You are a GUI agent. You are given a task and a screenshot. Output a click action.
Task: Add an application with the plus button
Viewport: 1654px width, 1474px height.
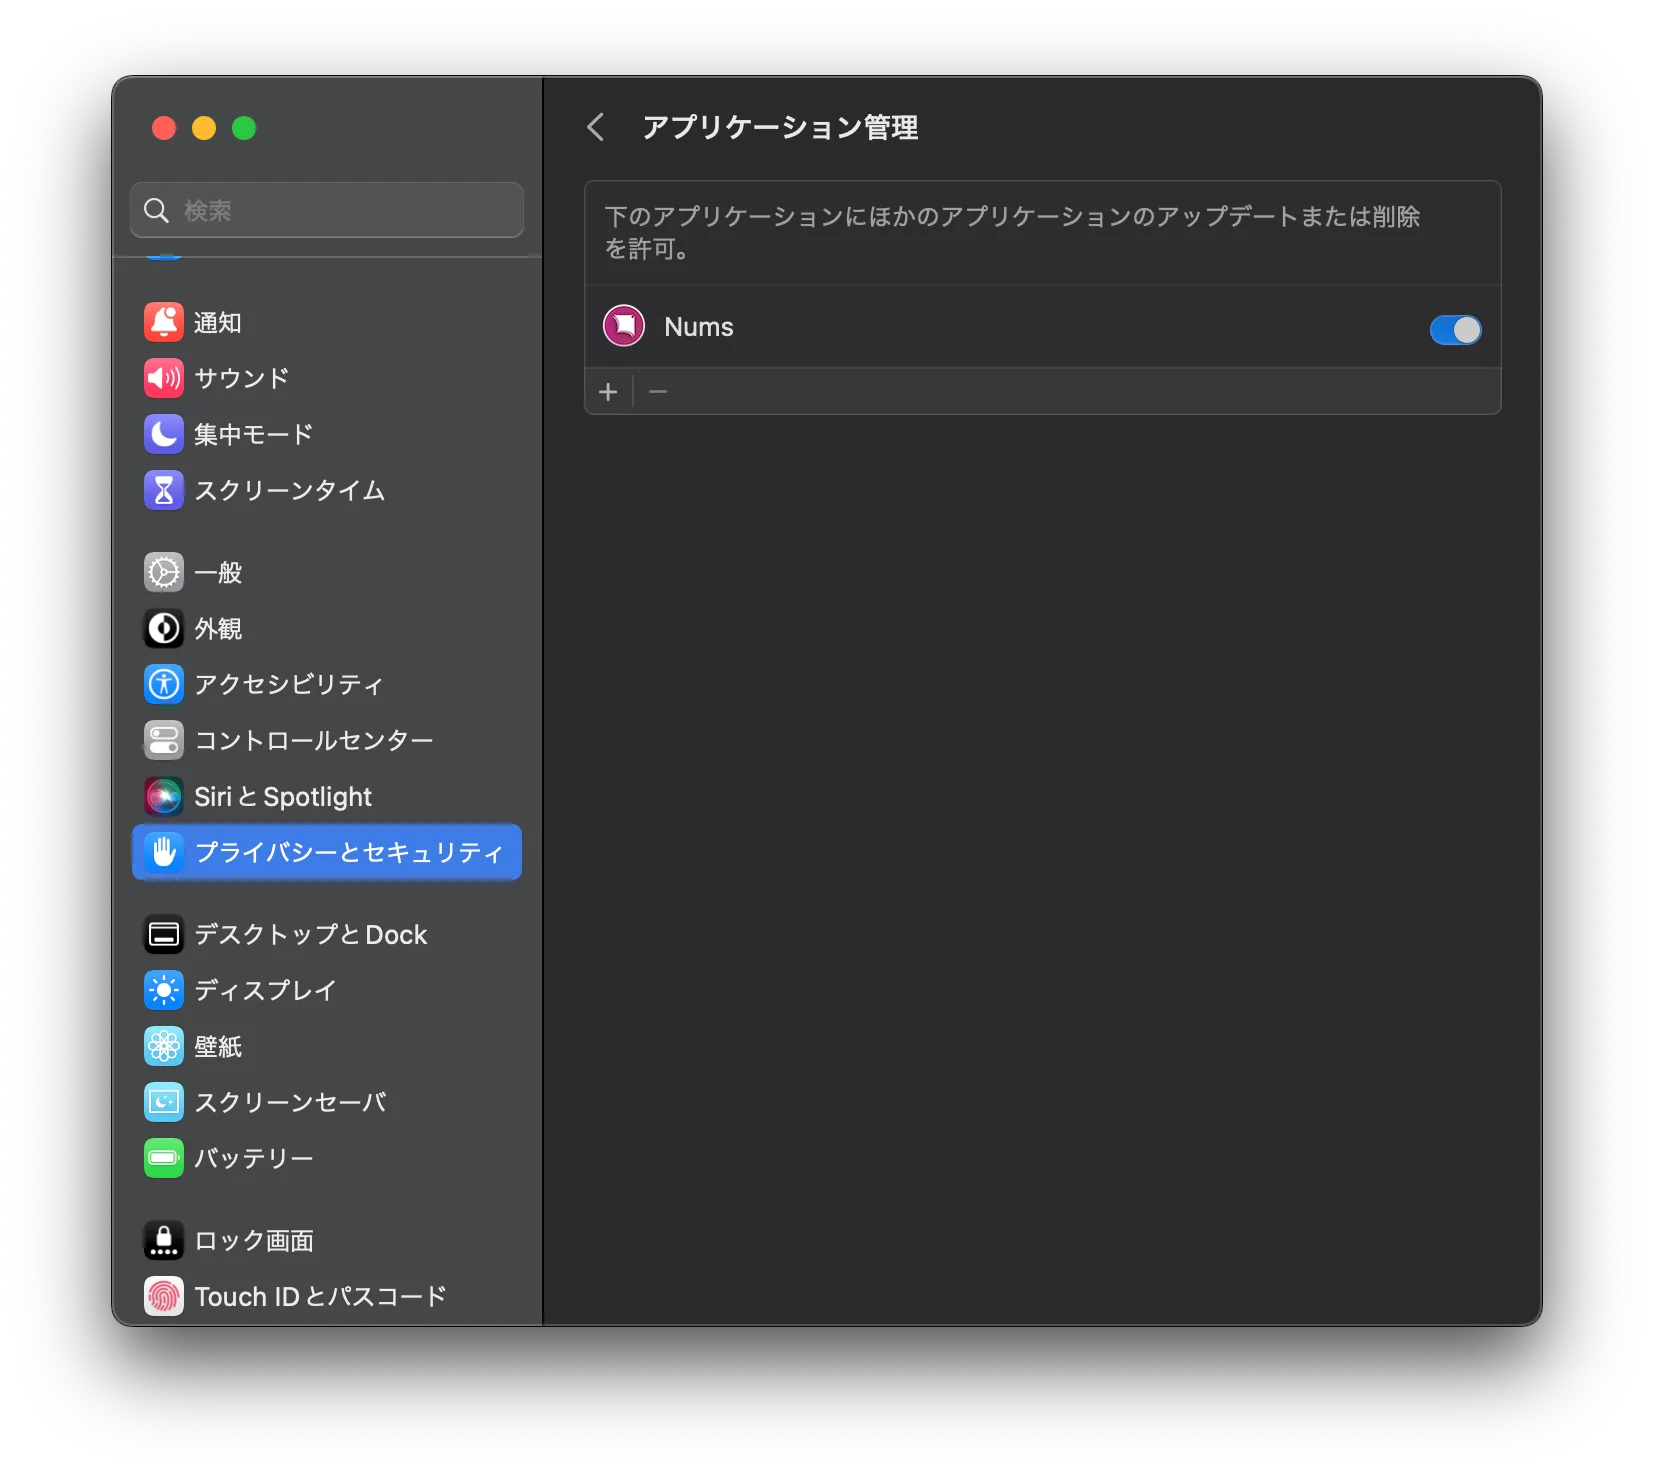(608, 392)
